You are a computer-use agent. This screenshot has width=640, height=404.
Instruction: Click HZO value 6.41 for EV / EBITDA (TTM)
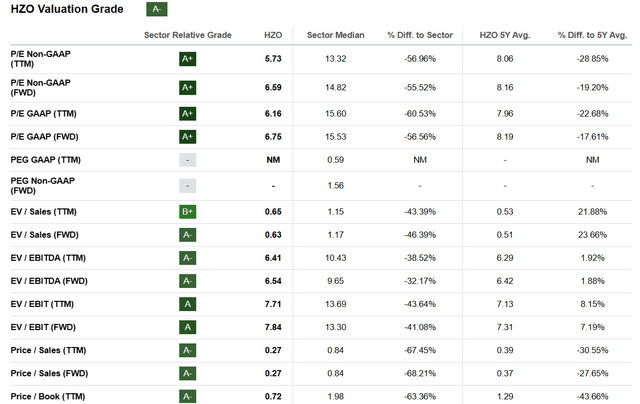pos(273,258)
